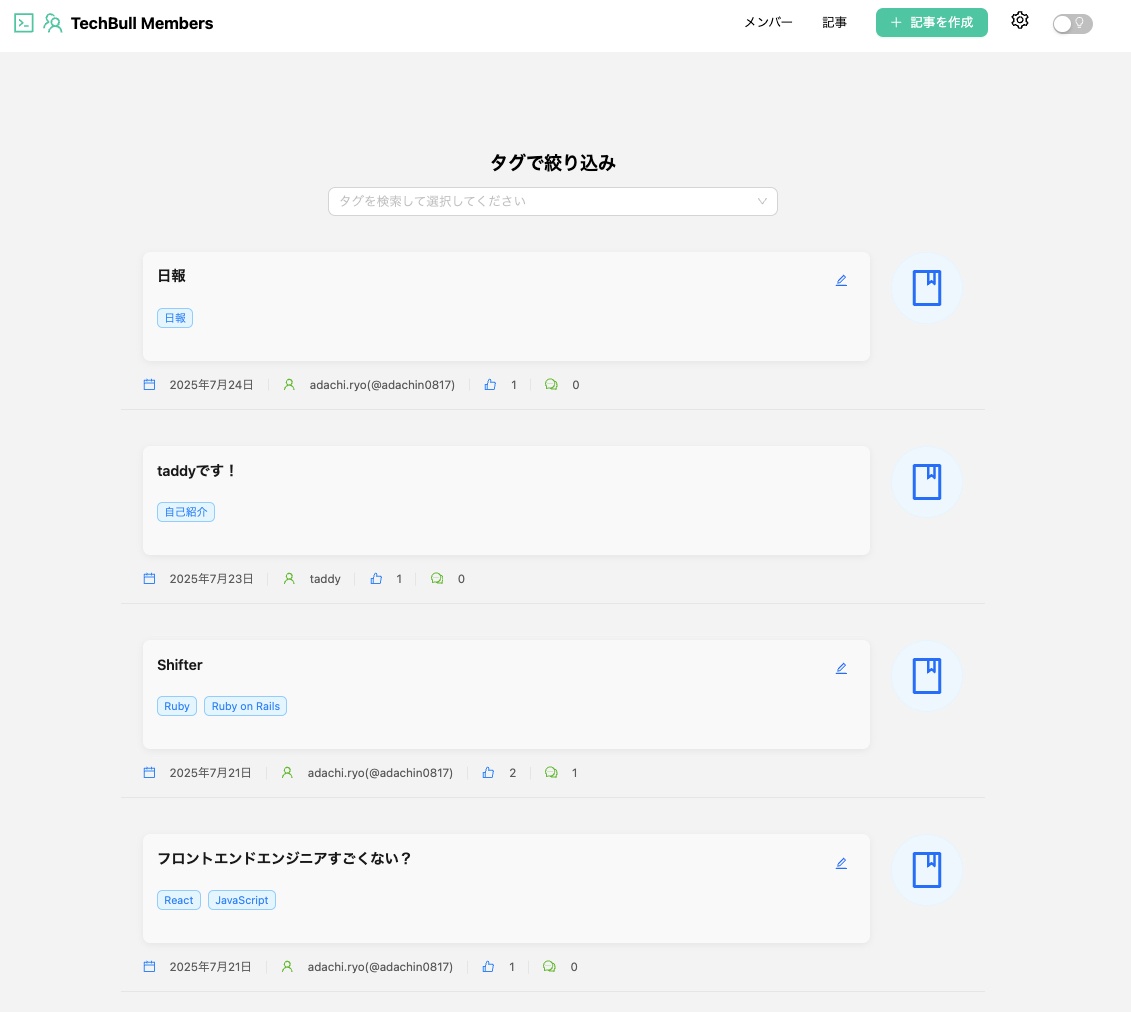The image size is (1131, 1012).
Task: Toggle the dark mode switch
Action: pos(1072,24)
